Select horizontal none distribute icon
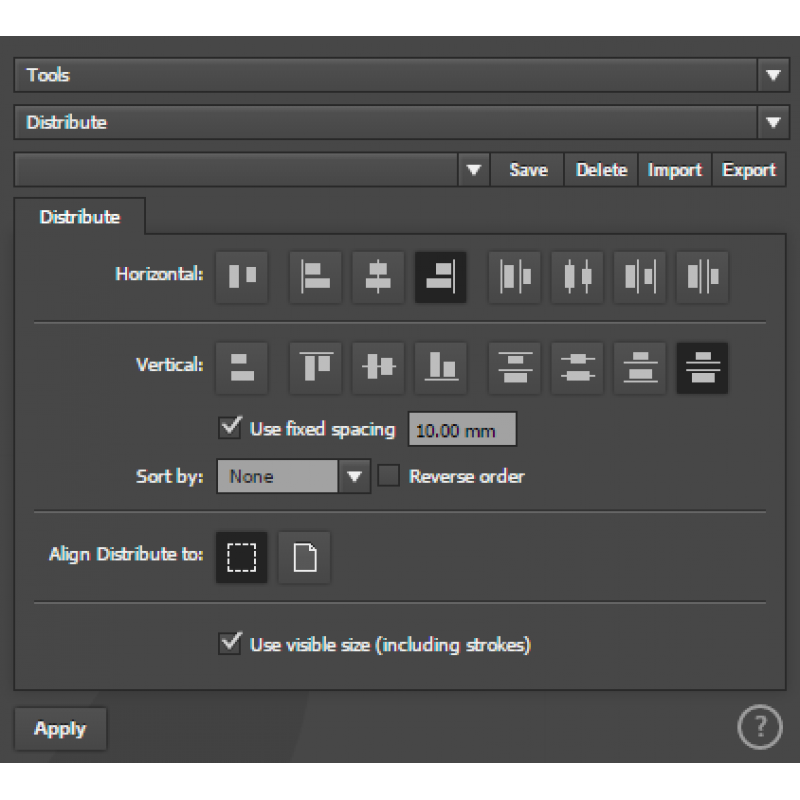Viewport: 800px width, 800px height. click(x=242, y=277)
